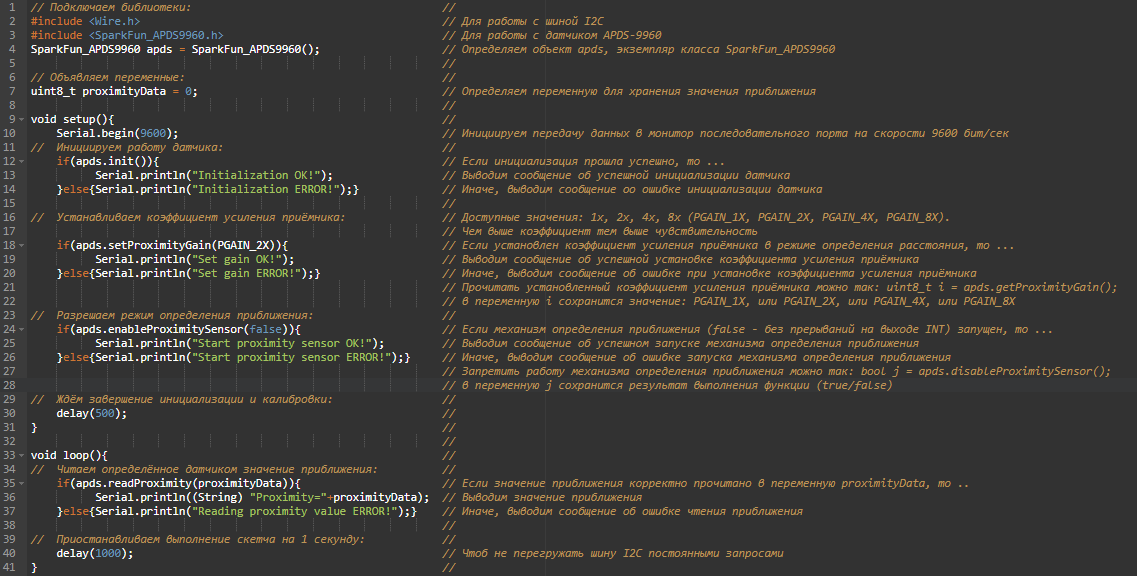The height and width of the screenshot is (576, 1137).
Task: Click the "Set gain OK!" string
Action: 236,259
